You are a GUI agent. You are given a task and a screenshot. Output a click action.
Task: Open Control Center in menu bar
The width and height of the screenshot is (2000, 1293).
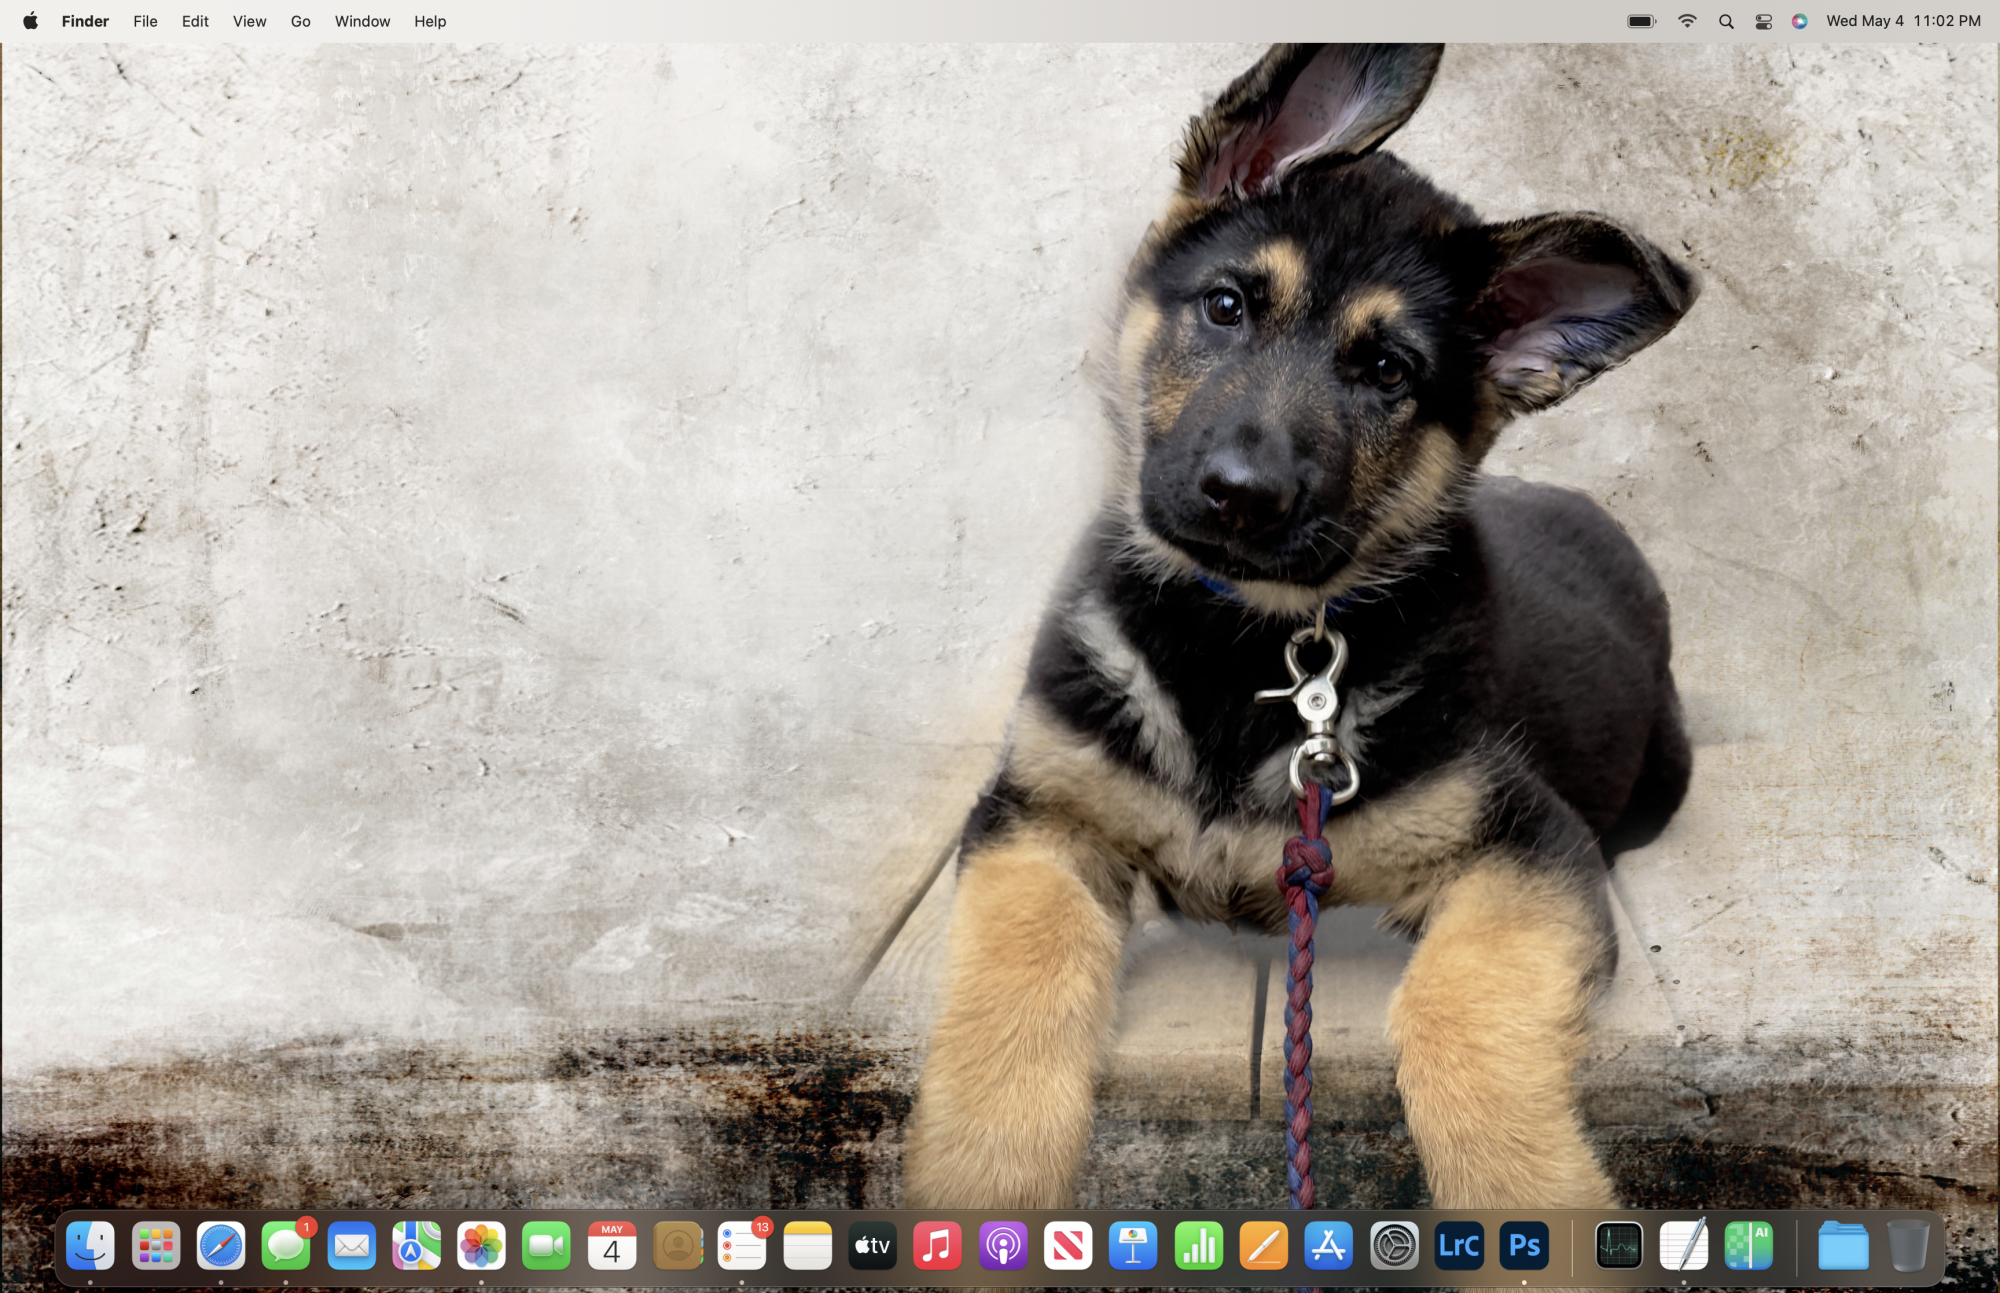1763,21
